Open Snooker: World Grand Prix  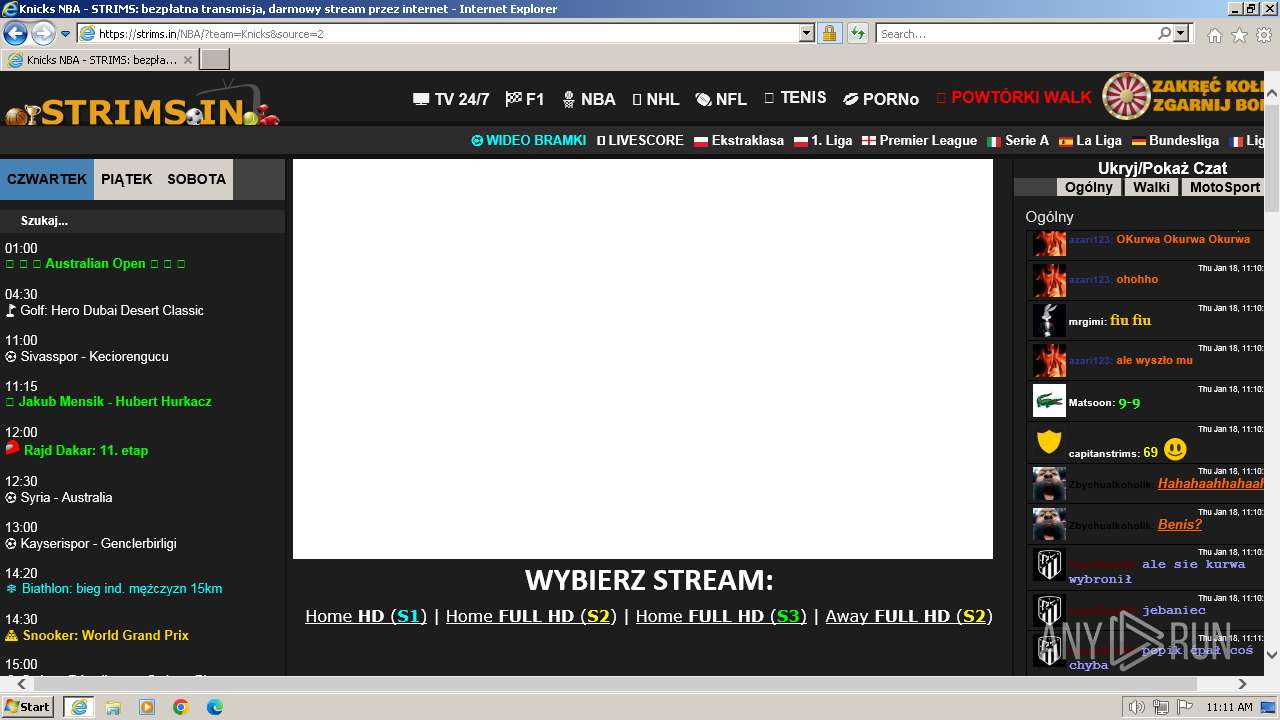point(97,635)
